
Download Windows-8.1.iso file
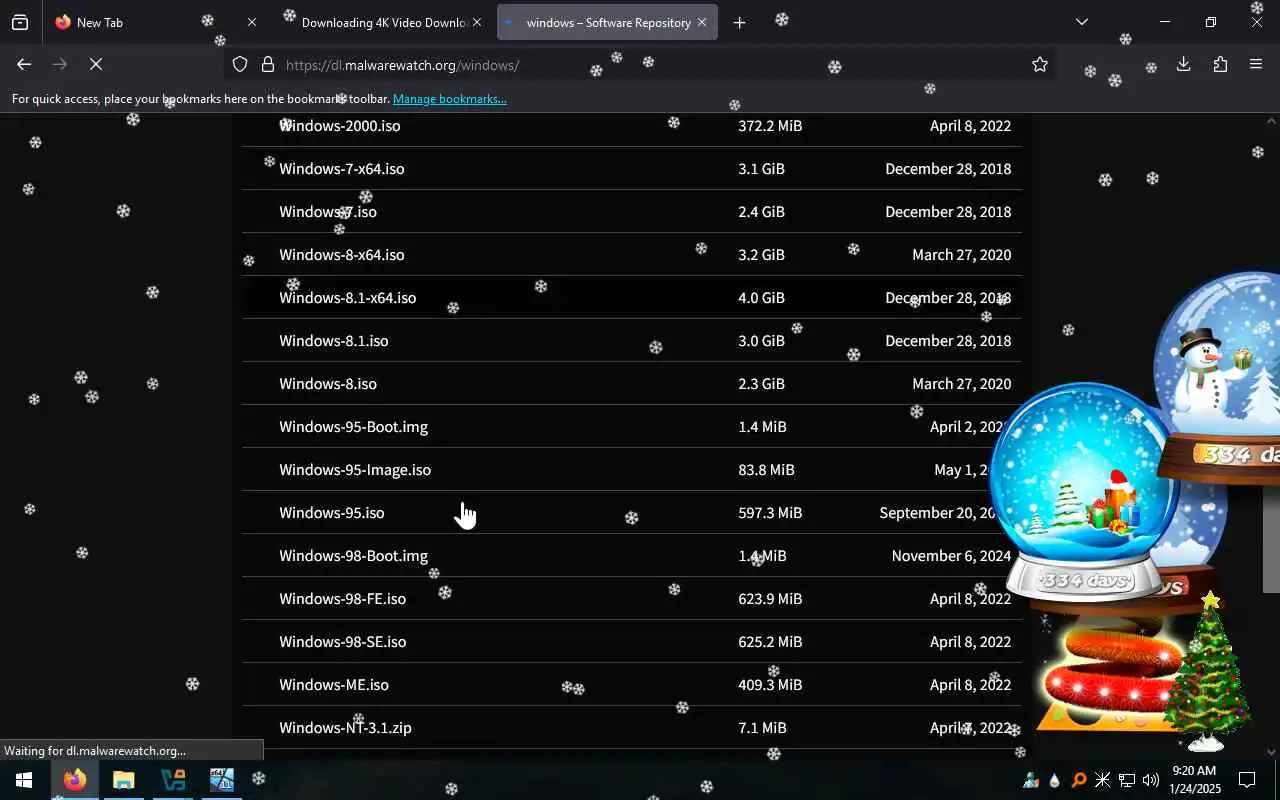tap(334, 341)
